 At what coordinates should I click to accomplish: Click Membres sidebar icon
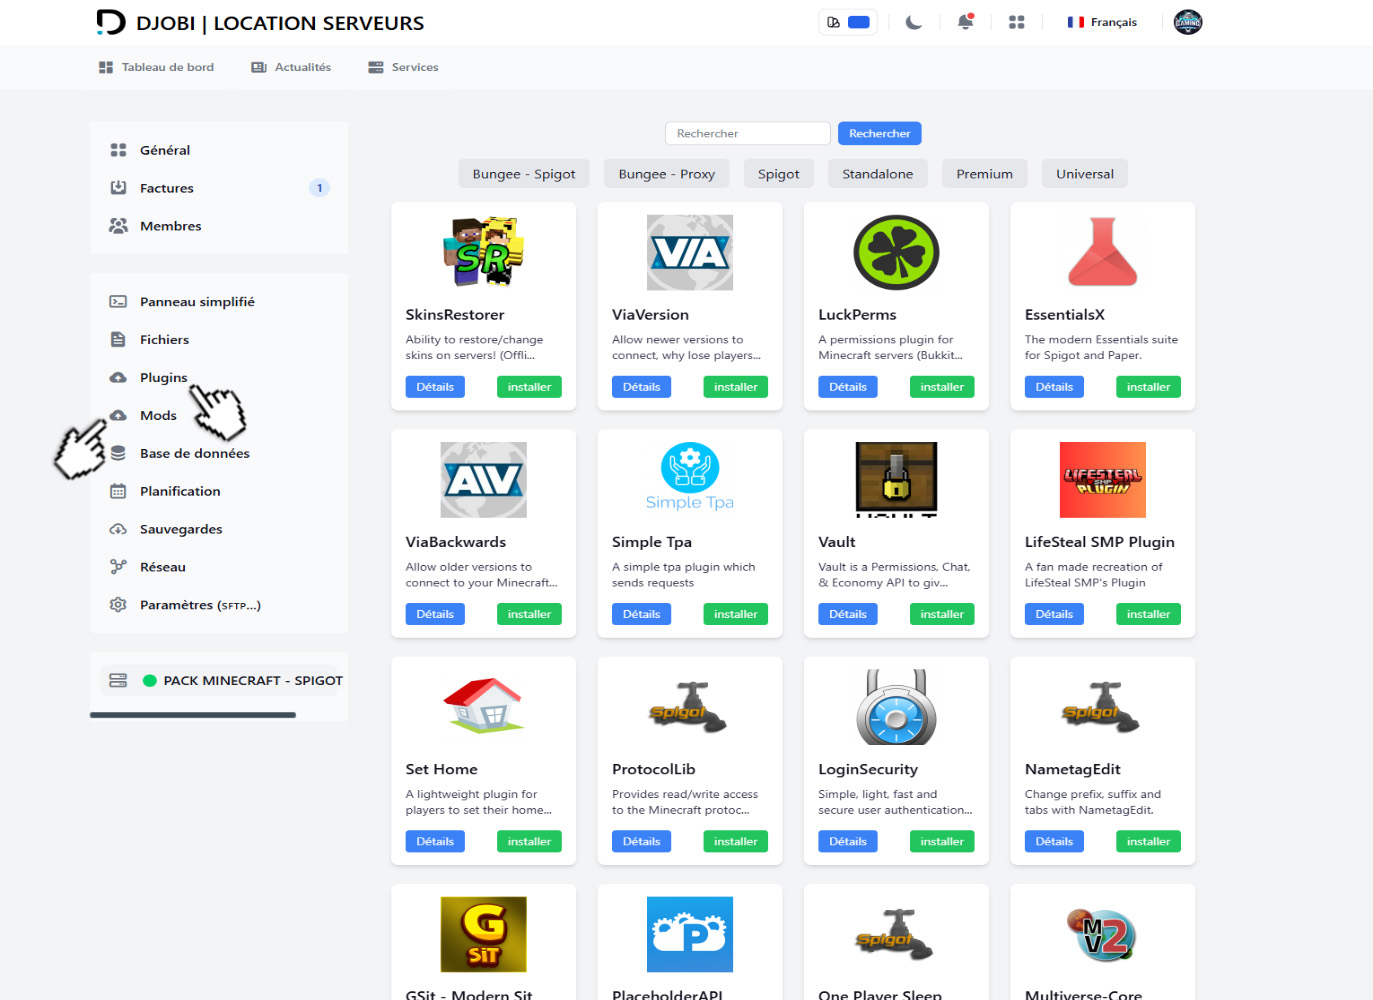(x=118, y=226)
